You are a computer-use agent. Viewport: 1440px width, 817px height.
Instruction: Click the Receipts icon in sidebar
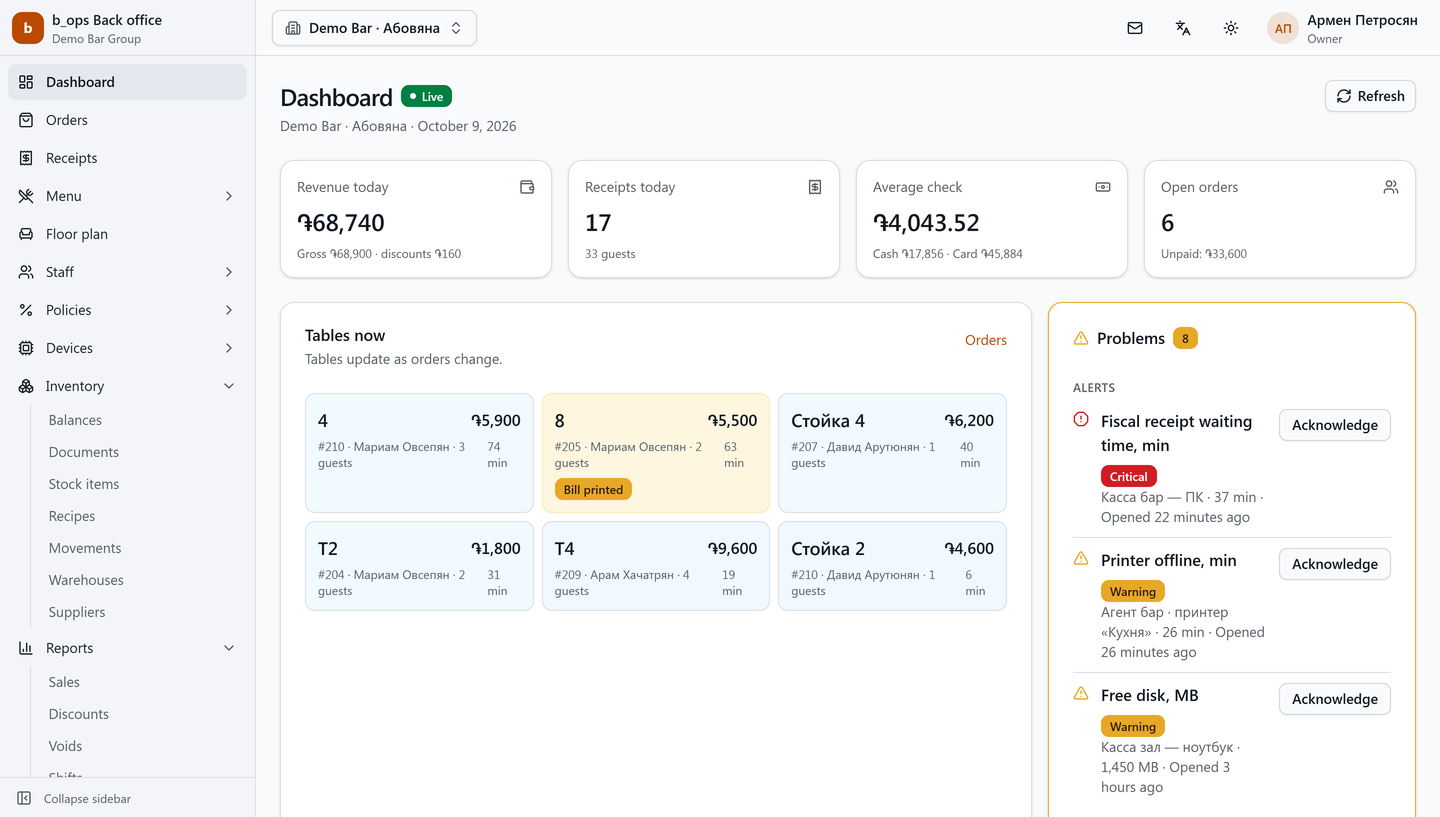coord(26,158)
